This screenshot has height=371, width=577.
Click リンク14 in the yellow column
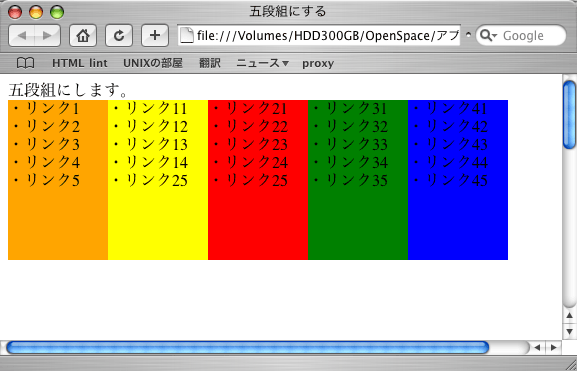click(157, 162)
